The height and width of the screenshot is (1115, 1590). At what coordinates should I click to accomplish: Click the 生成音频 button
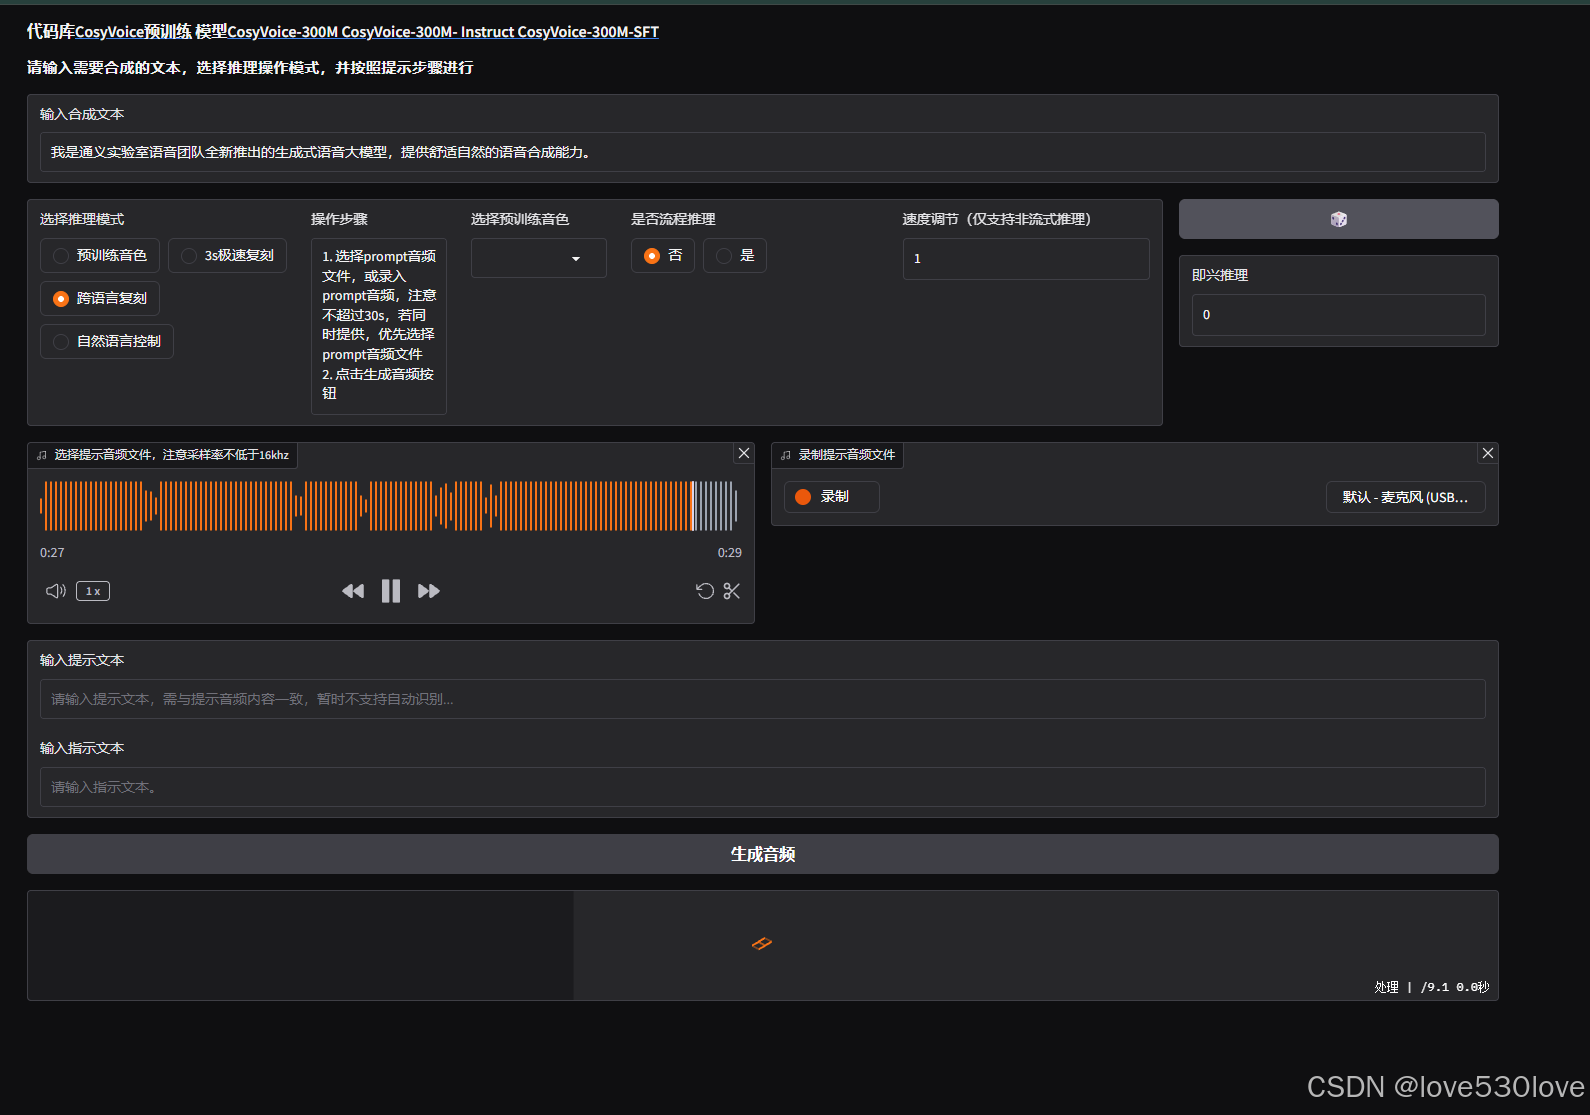point(762,854)
